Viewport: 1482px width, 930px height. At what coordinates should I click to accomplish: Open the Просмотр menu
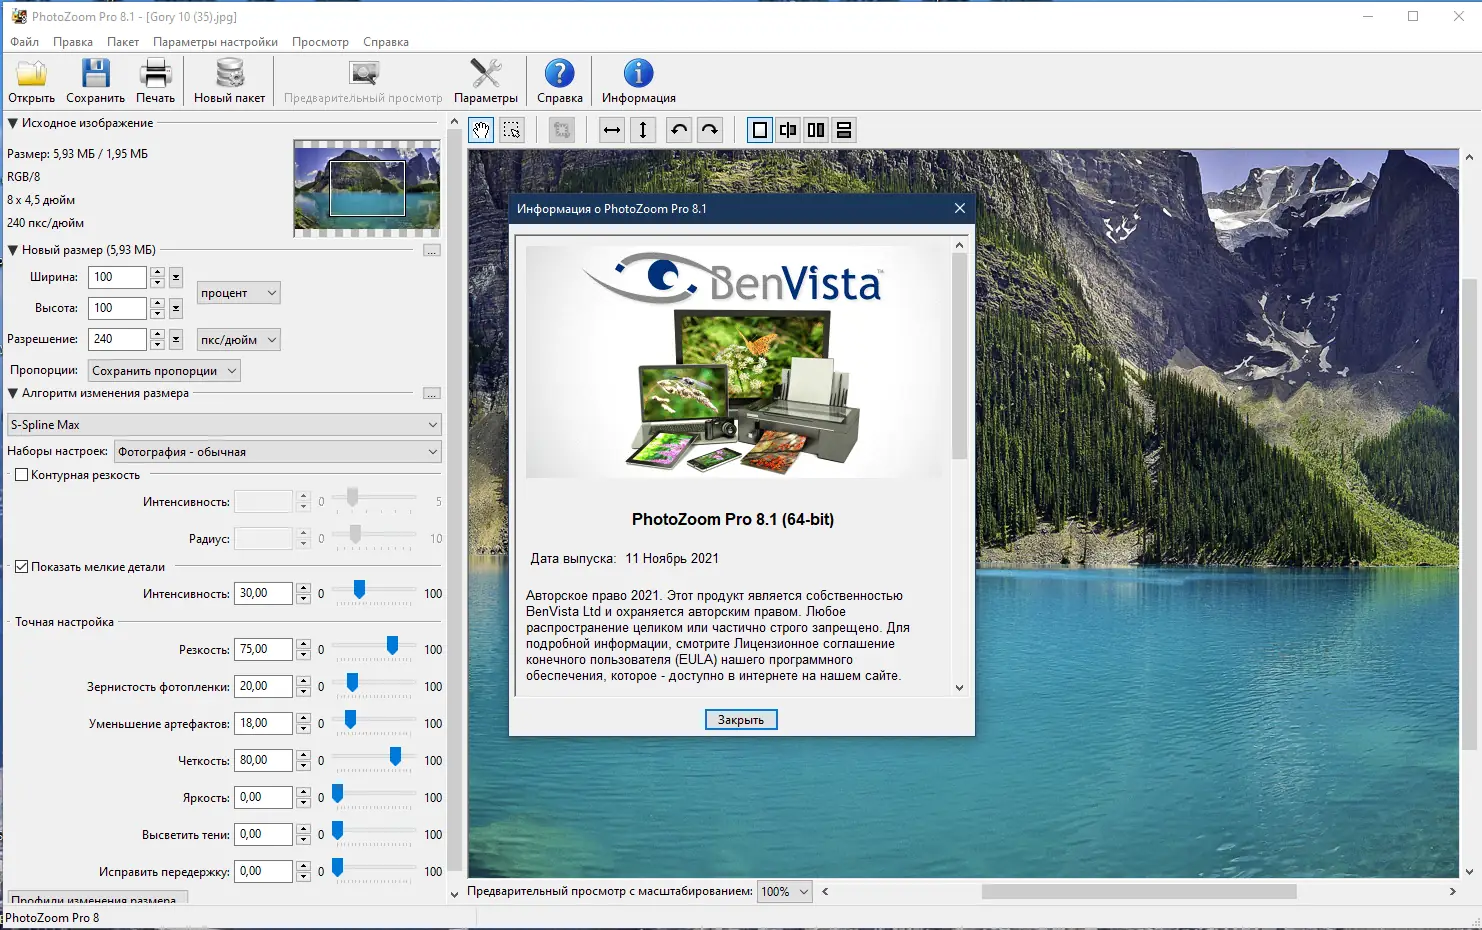tap(320, 42)
